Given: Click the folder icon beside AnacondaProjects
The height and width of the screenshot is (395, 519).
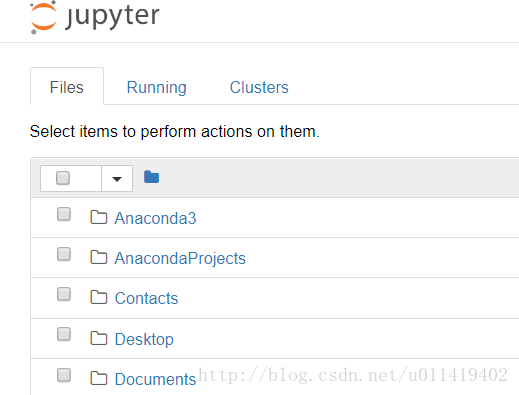Looking at the screenshot, I should point(99,257).
